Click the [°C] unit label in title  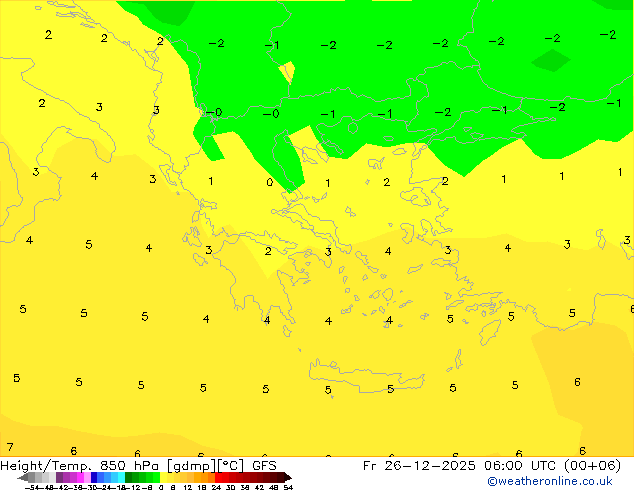[x=230, y=466]
